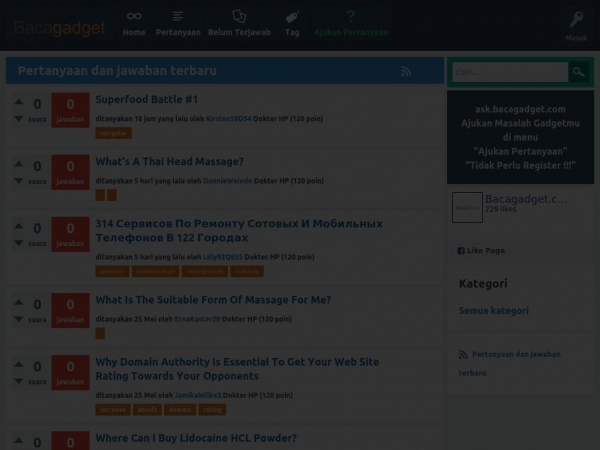This screenshot has height=450, width=600.
Task: Open RSS feed icon in page header
Action: coord(406,71)
